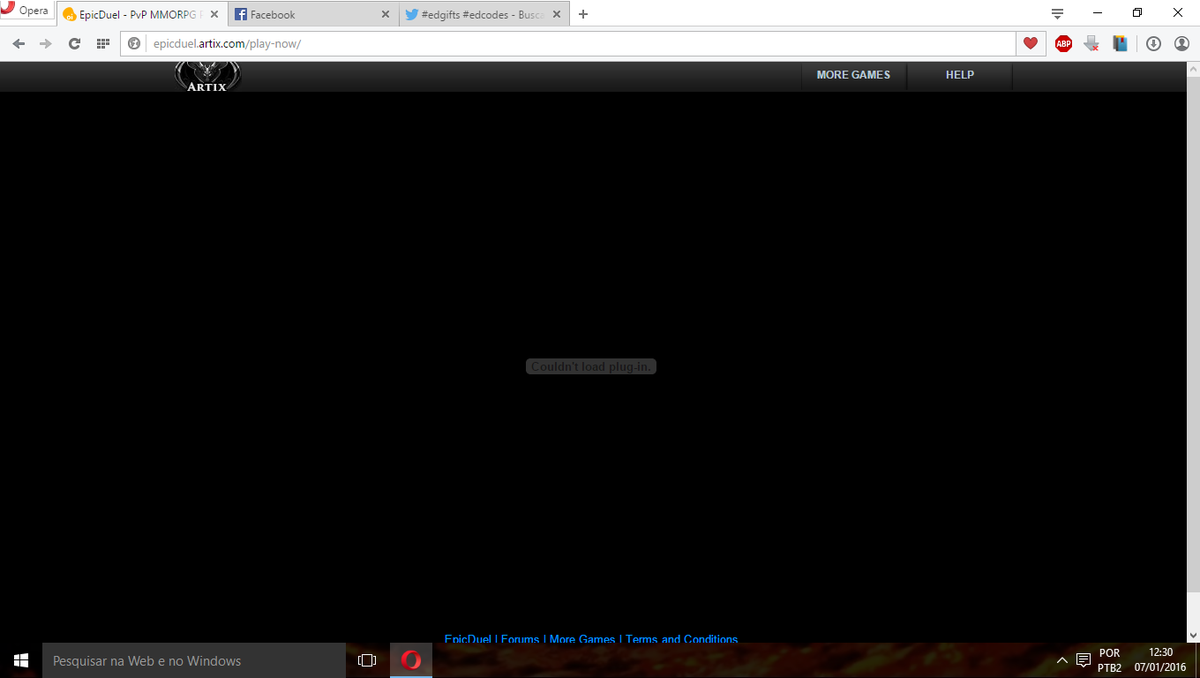Click the heart bookmark icon
Image resolution: width=1200 pixels, height=678 pixels.
pos(1030,43)
